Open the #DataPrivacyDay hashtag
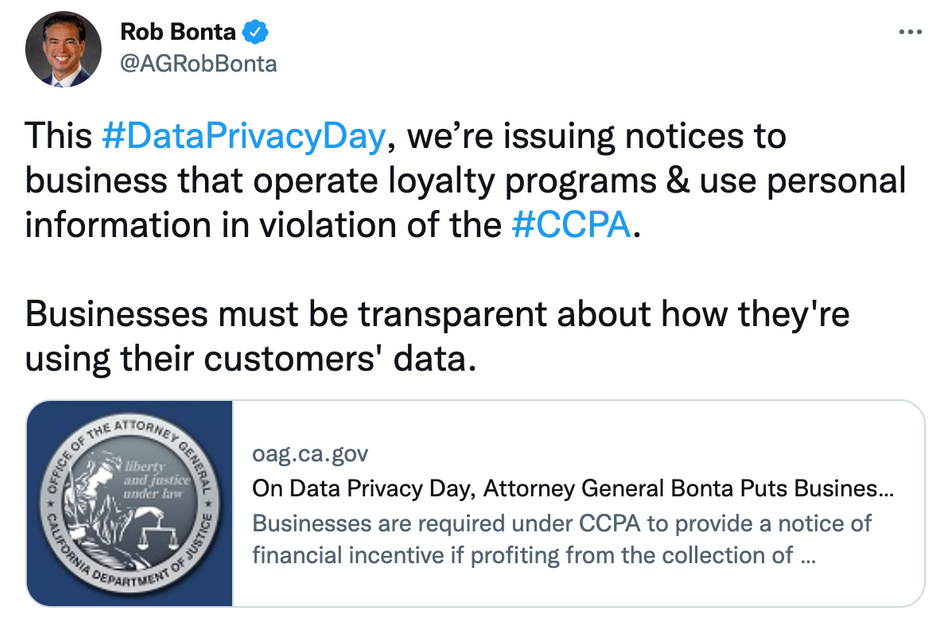Screen dimensions: 951x630 coord(243,136)
